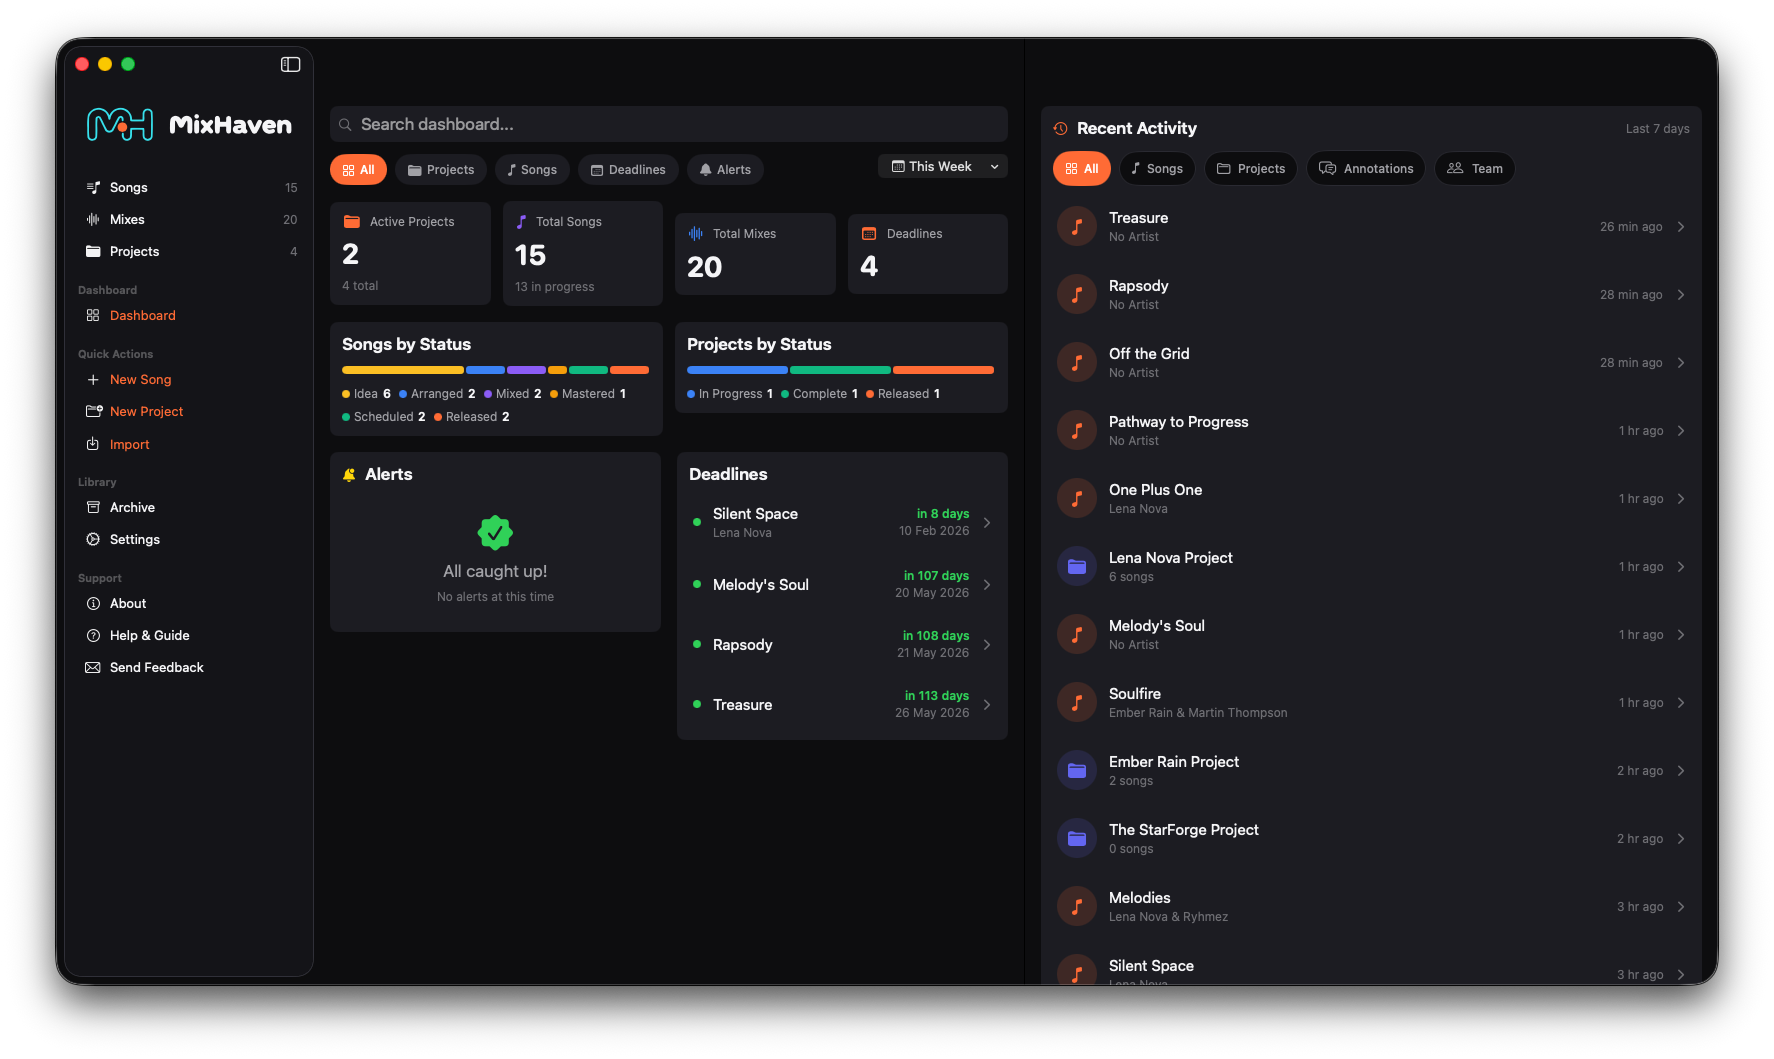Switch to the Deadlines filter tab
1774x1059 pixels.
[628, 169]
